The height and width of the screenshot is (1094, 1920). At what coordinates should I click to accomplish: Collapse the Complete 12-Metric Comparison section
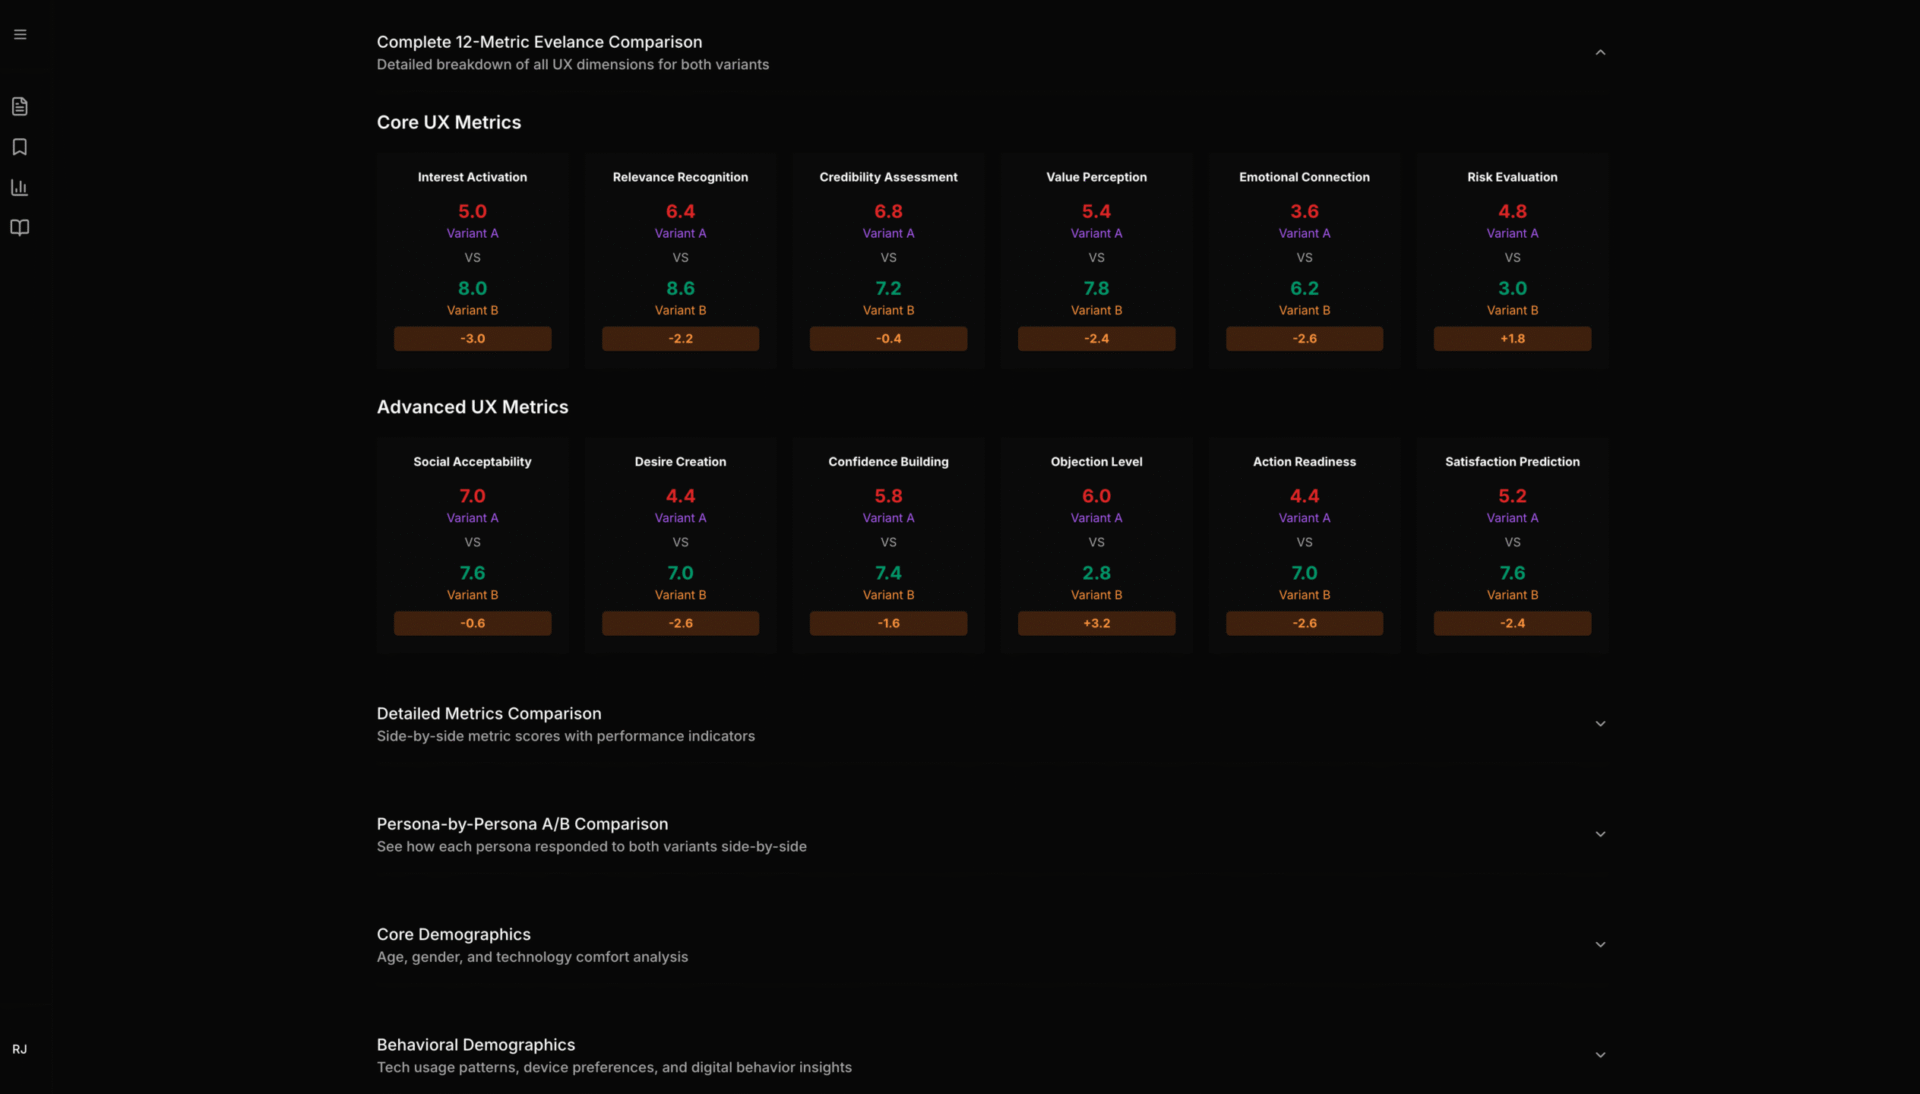pos(1600,53)
